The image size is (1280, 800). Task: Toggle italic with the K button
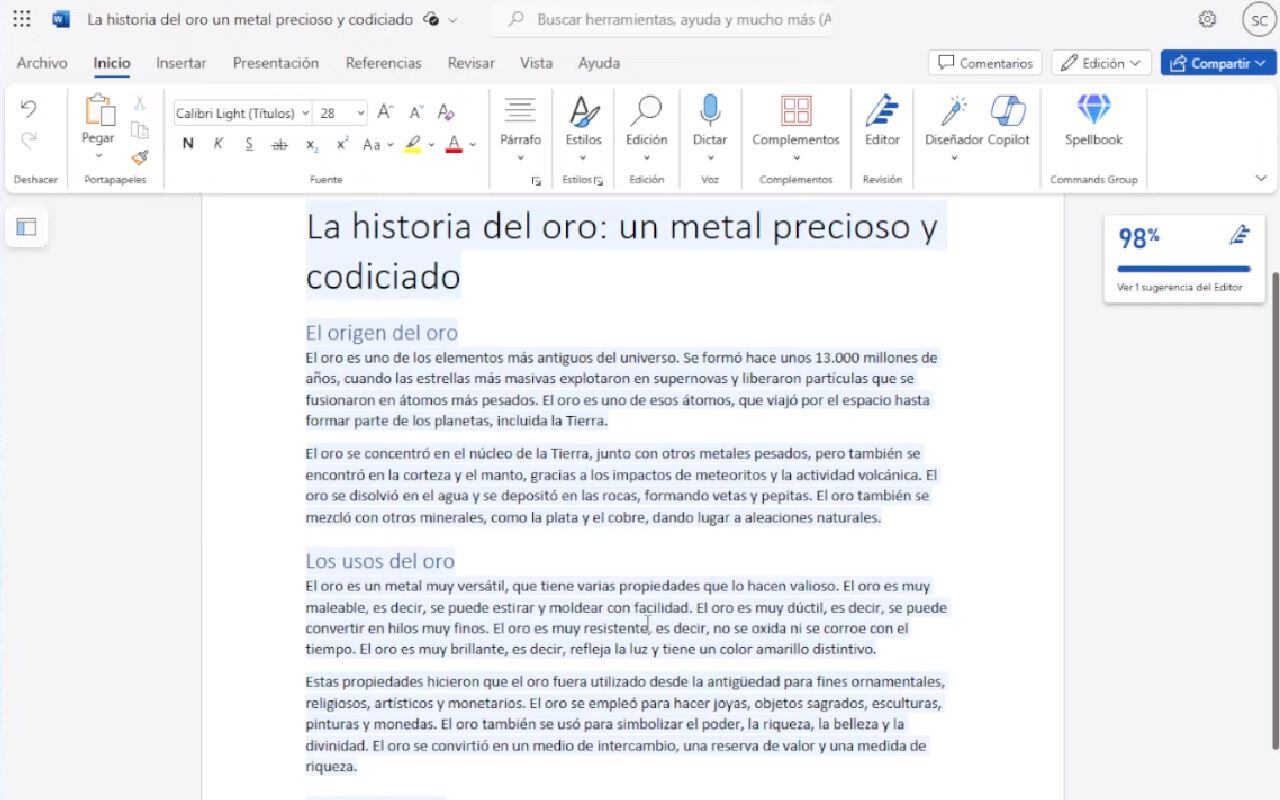point(217,143)
